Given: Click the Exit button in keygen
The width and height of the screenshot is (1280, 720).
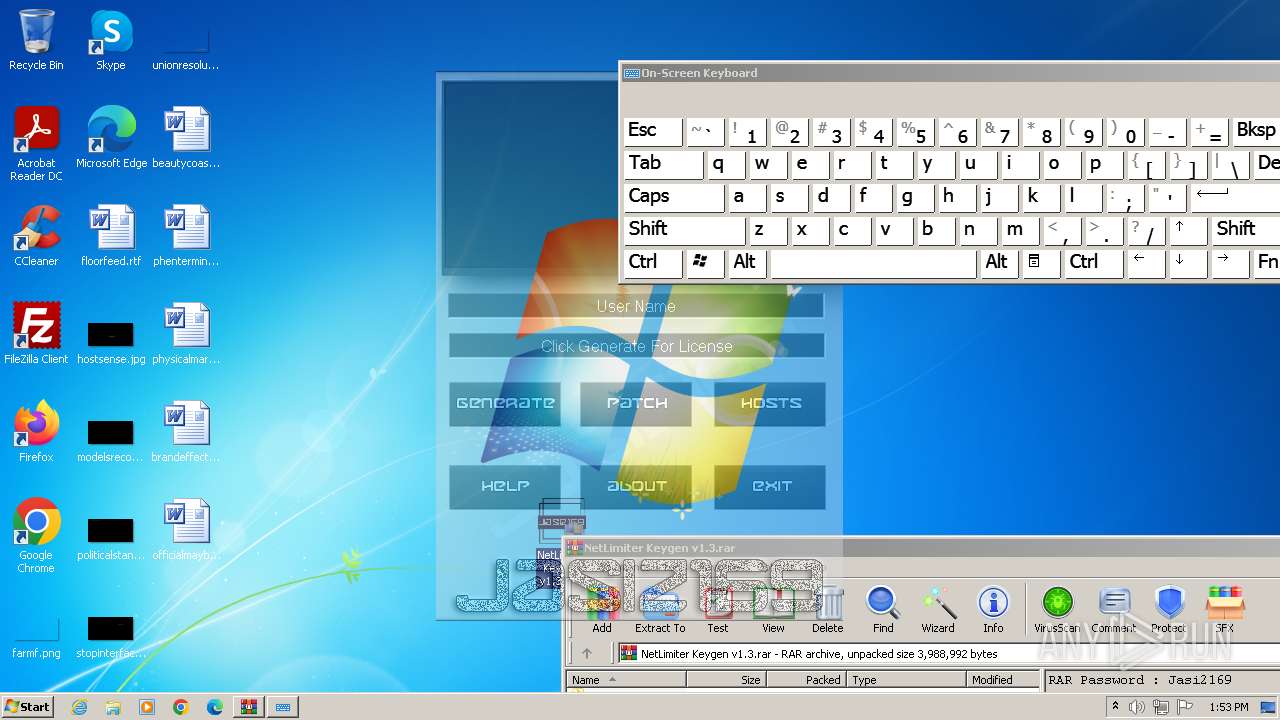Looking at the screenshot, I should [770, 486].
